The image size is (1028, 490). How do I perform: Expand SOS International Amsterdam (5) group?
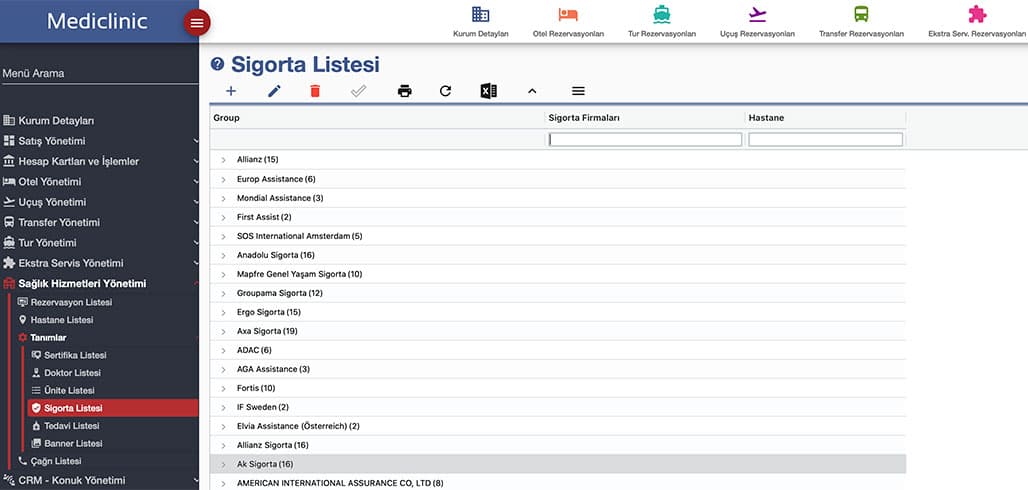[x=223, y=236]
